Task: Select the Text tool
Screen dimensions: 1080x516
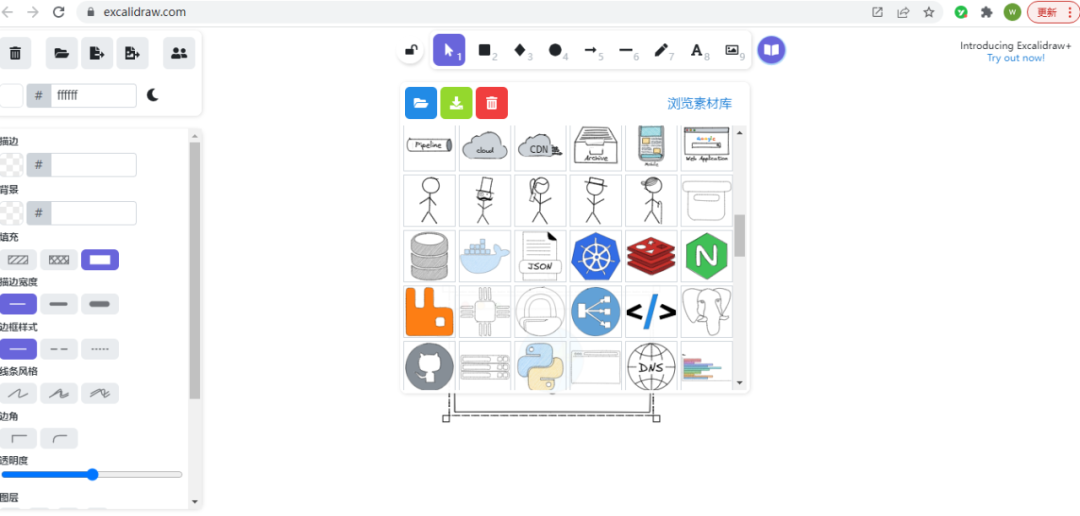Action: [x=697, y=50]
